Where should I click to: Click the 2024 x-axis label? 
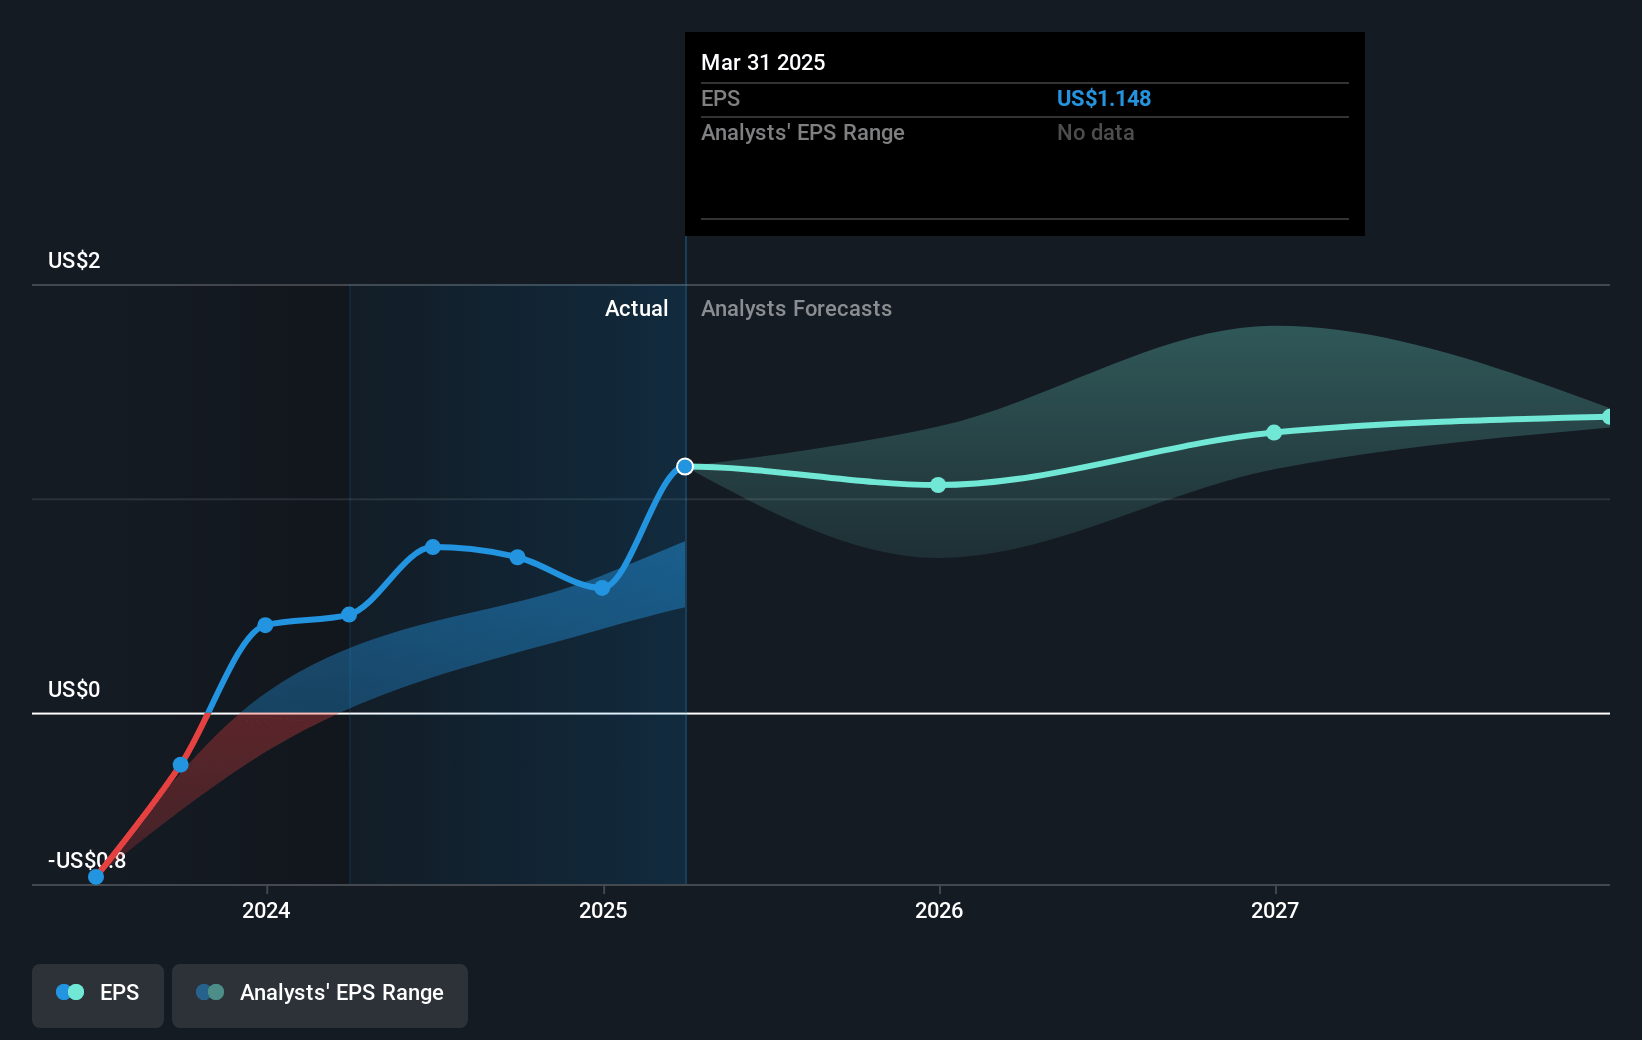(x=266, y=910)
